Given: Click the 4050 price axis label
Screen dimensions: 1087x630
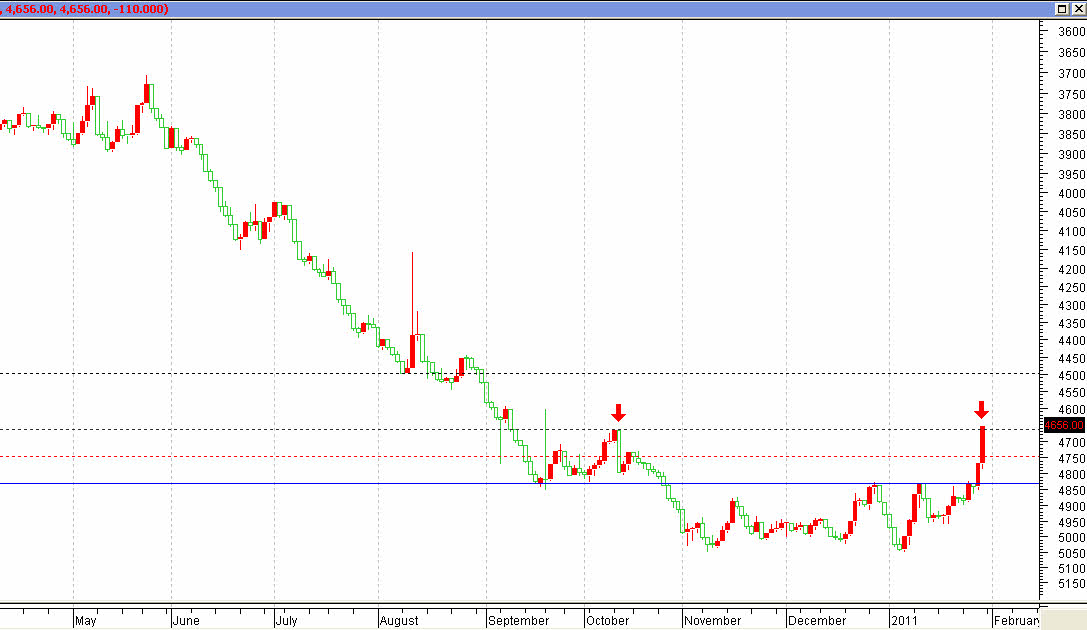Looking at the screenshot, I should 1072,213.
